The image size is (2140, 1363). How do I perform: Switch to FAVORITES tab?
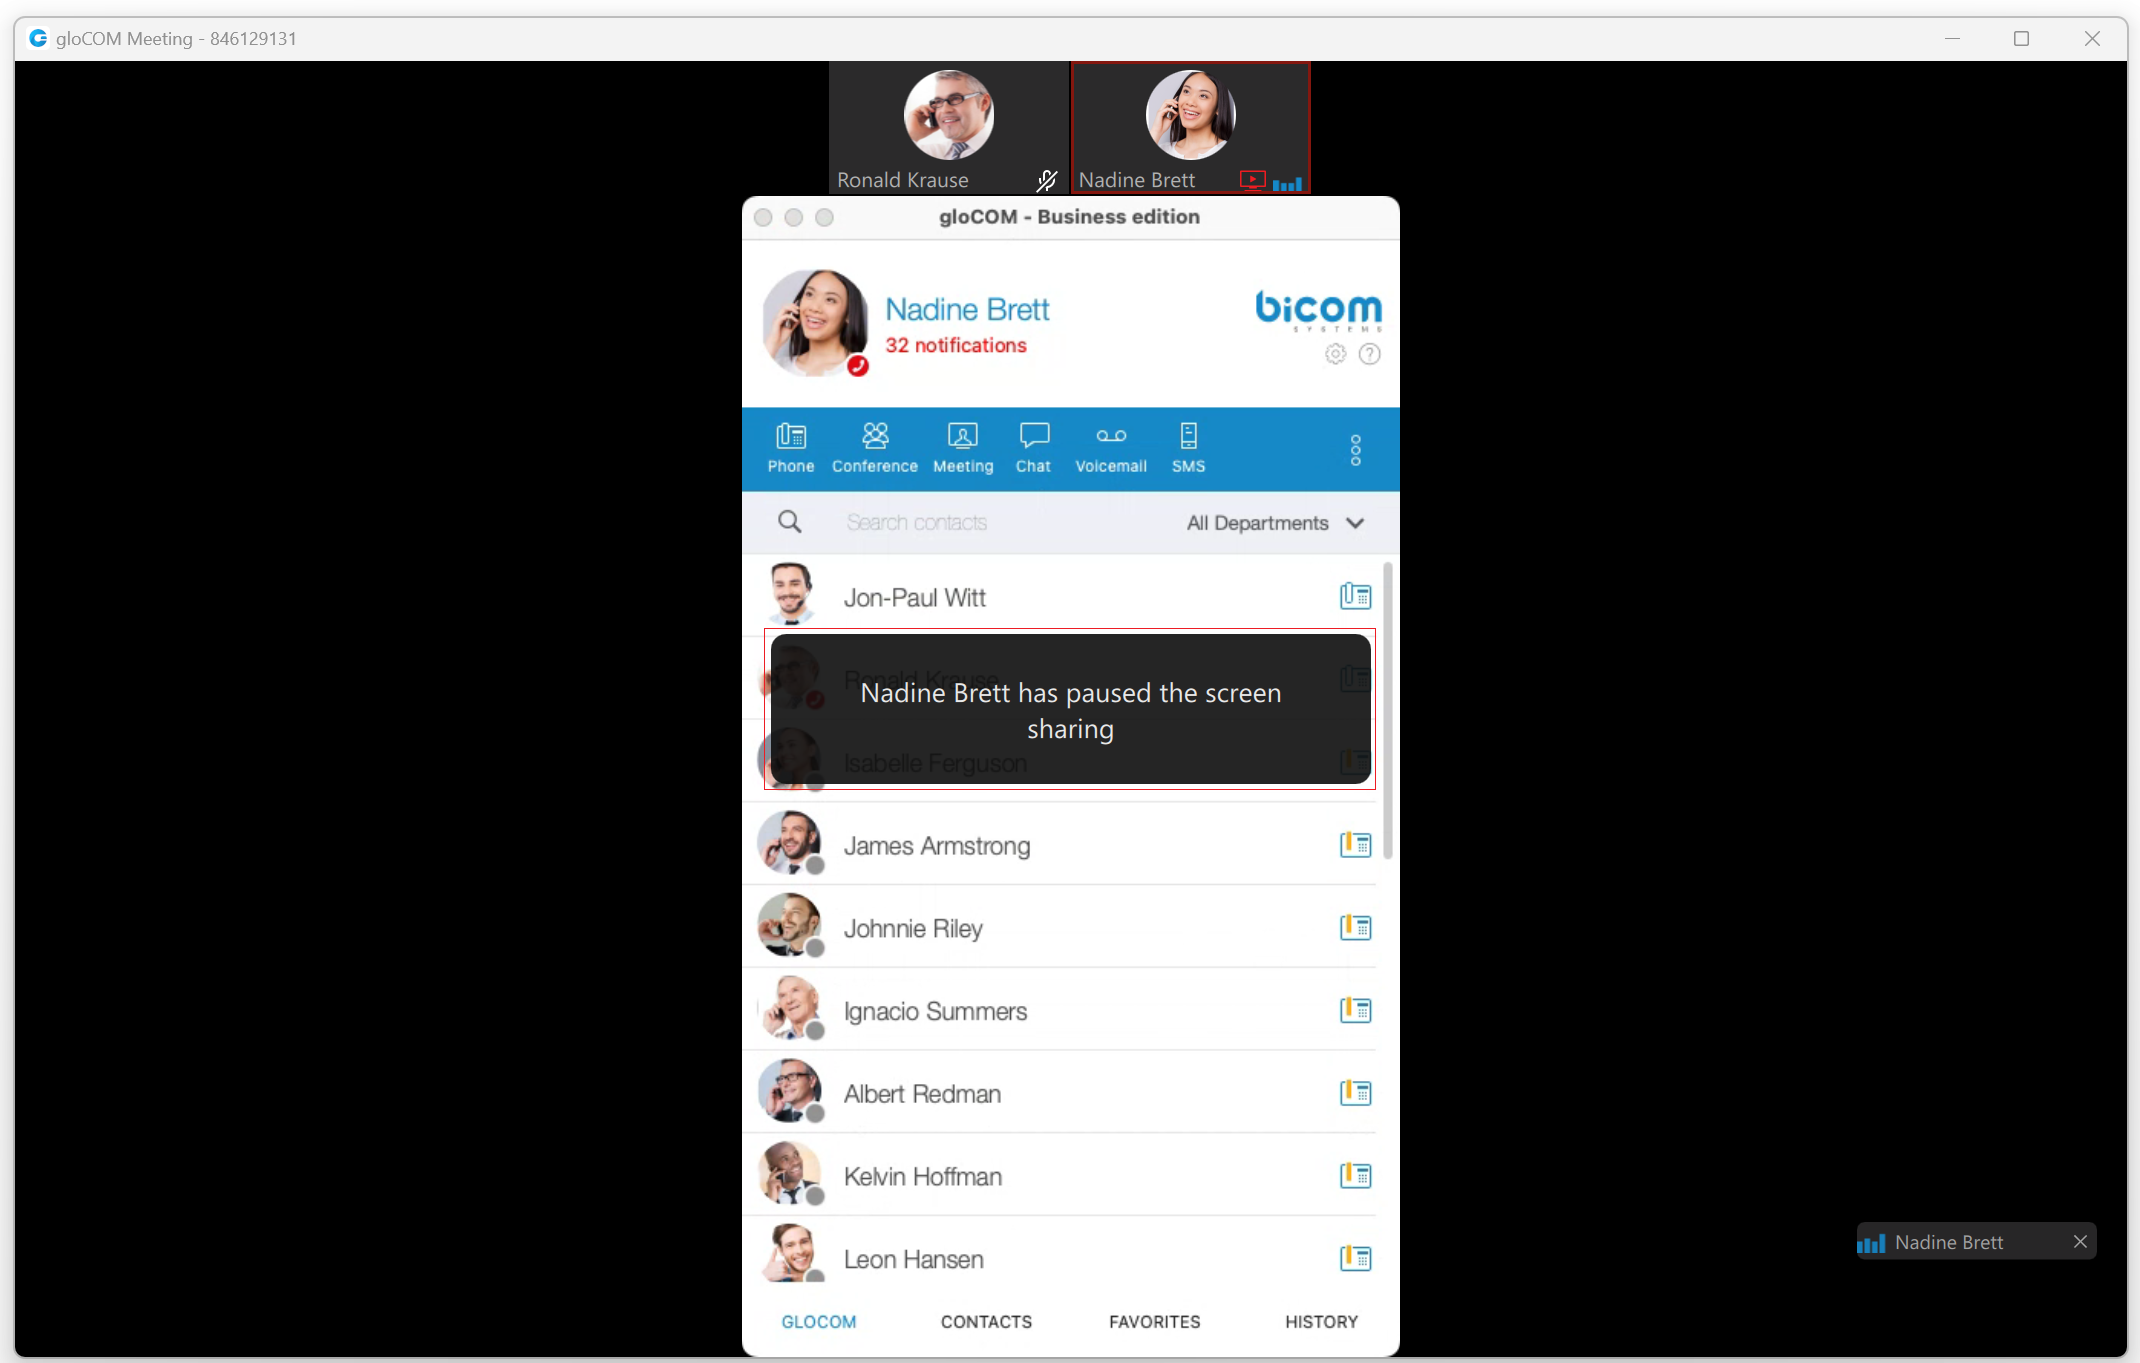coord(1154,1321)
